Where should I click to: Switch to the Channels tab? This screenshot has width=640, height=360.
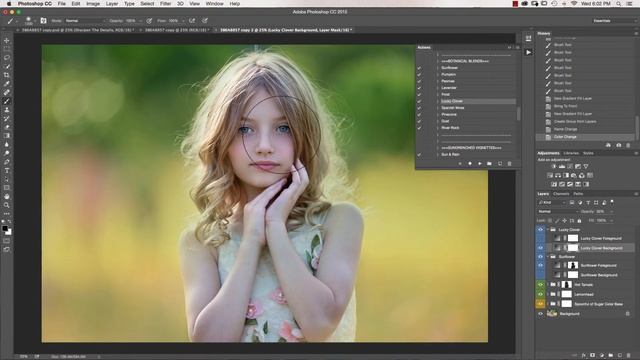click(561, 194)
